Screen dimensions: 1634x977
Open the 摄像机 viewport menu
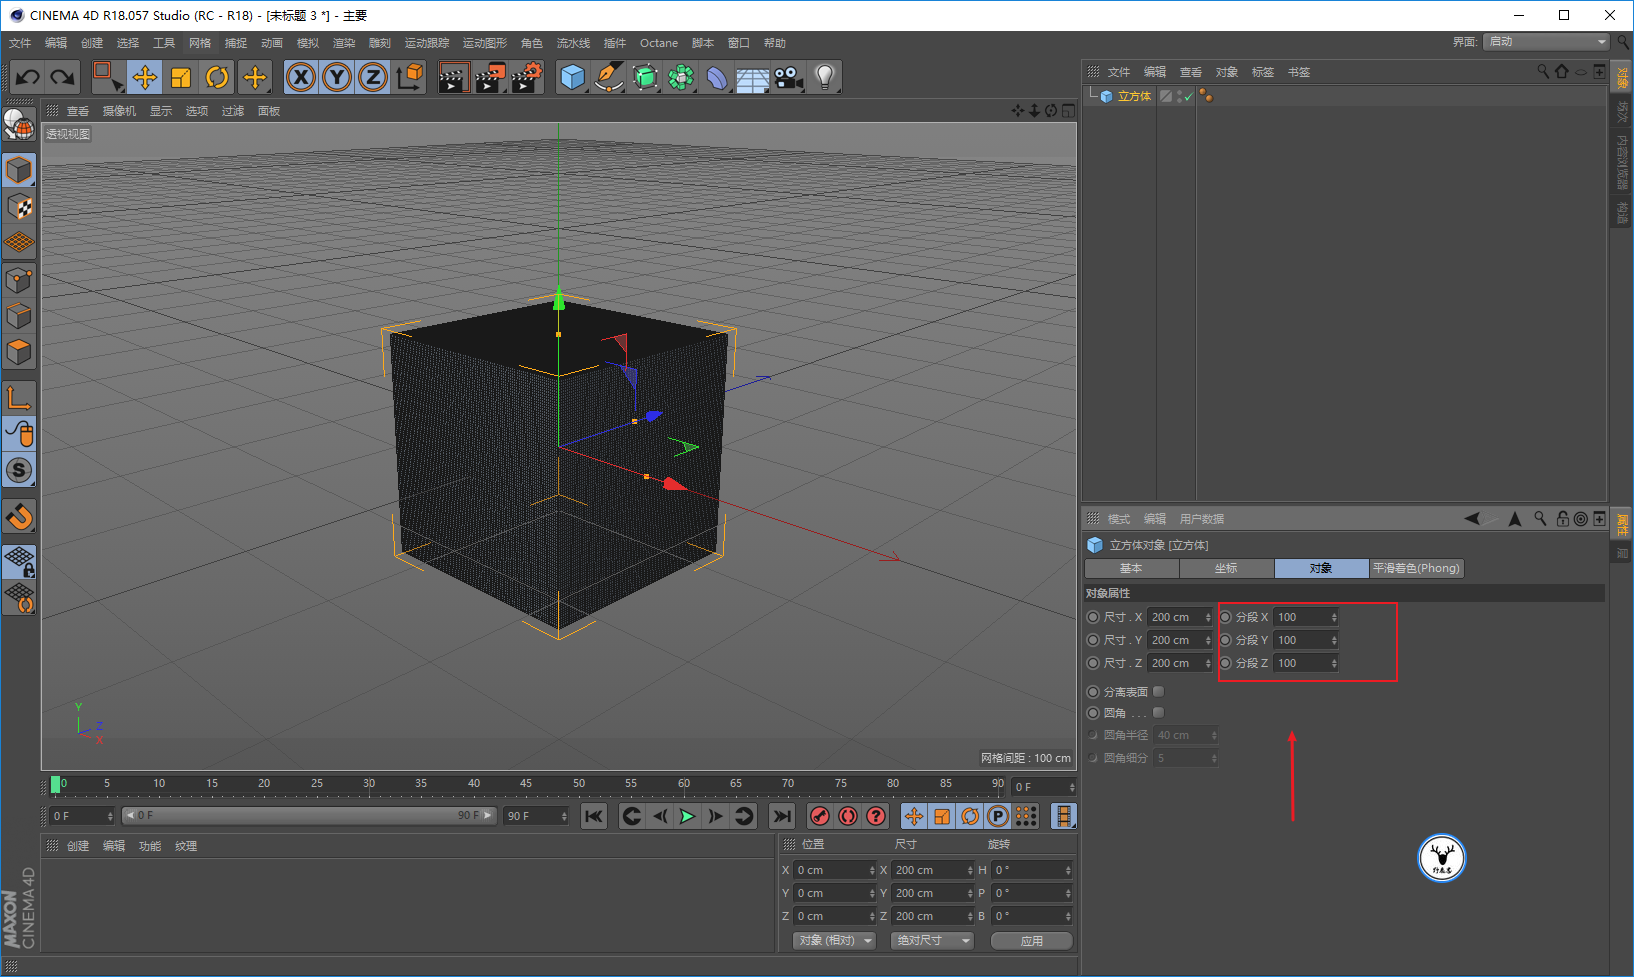119,111
